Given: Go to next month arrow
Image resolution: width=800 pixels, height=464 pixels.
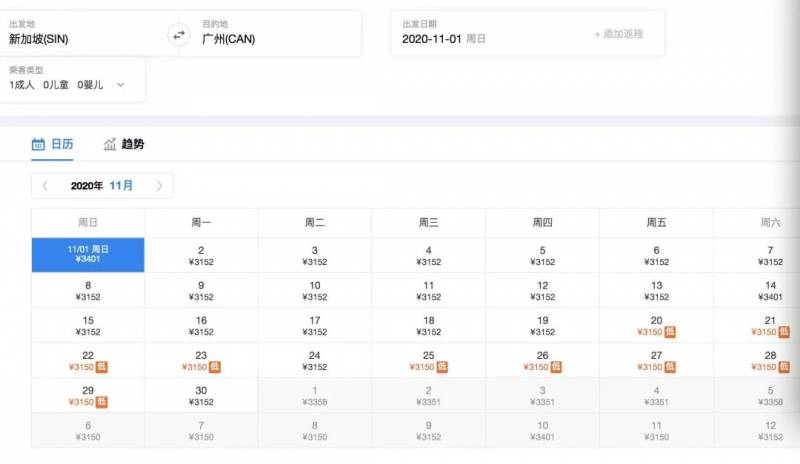Looking at the screenshot, I should pyautogui.click(x=159, y=186).
